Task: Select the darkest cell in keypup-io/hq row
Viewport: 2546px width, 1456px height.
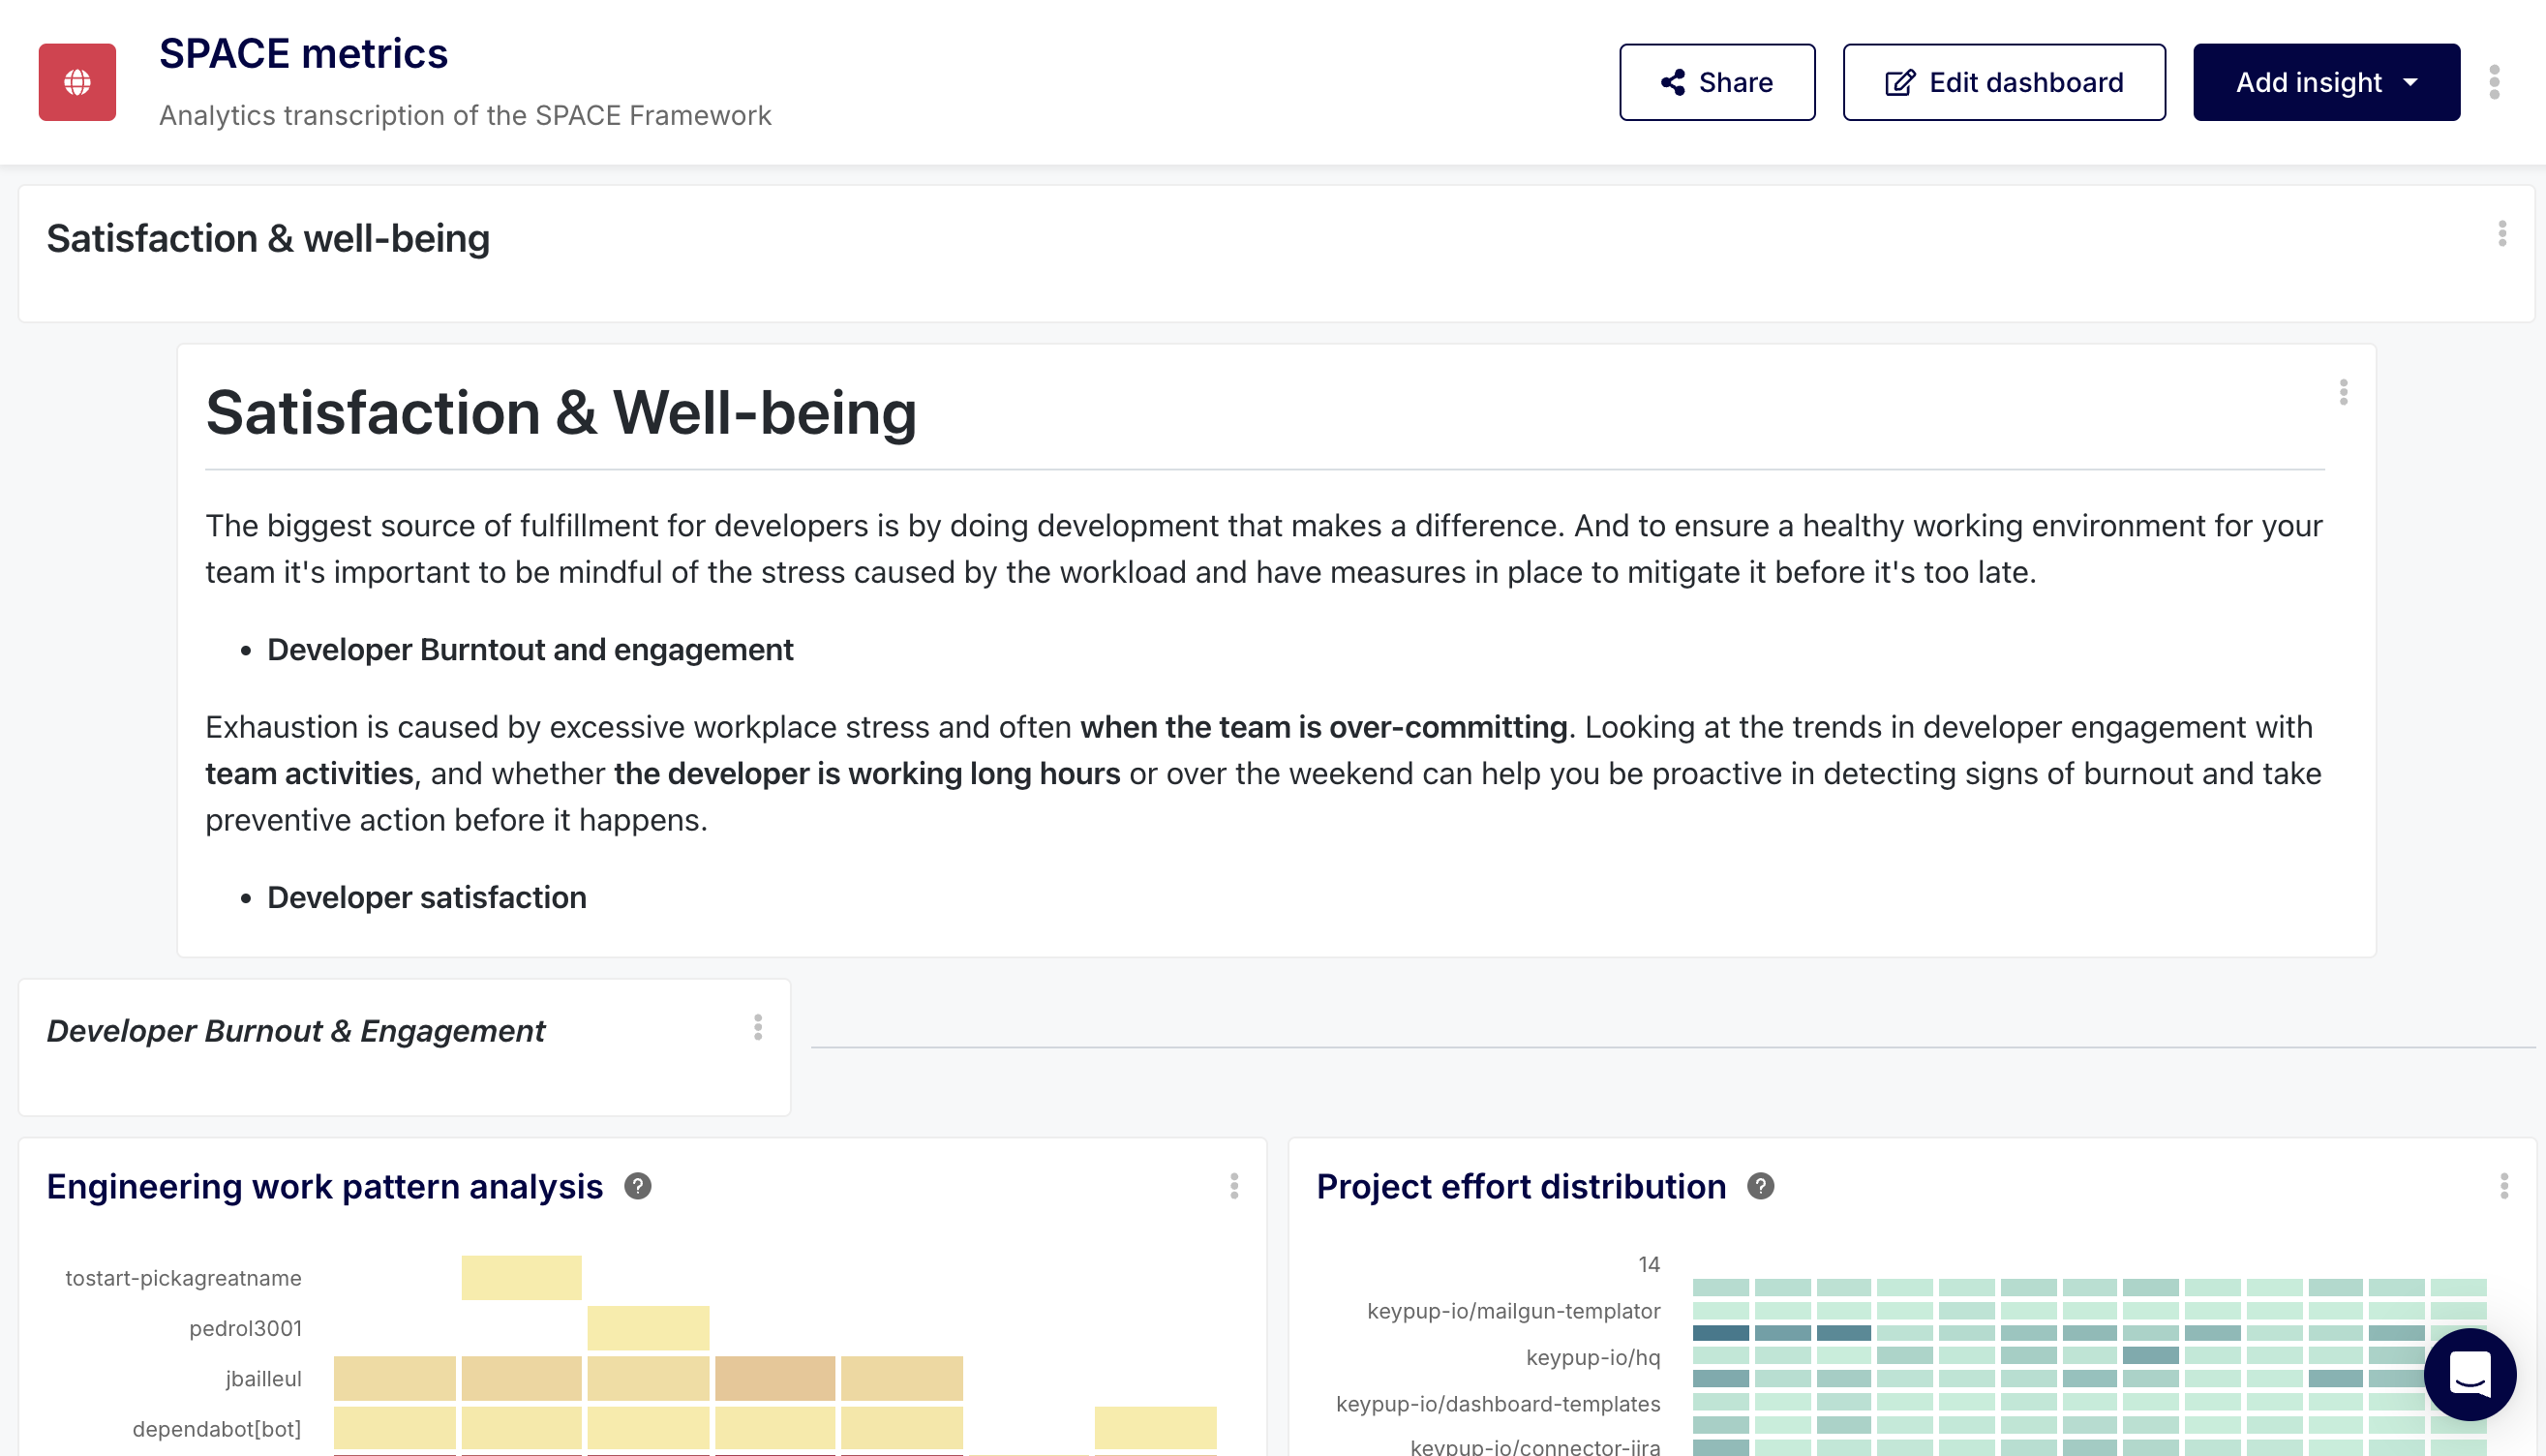Action: (2150, 1355)
